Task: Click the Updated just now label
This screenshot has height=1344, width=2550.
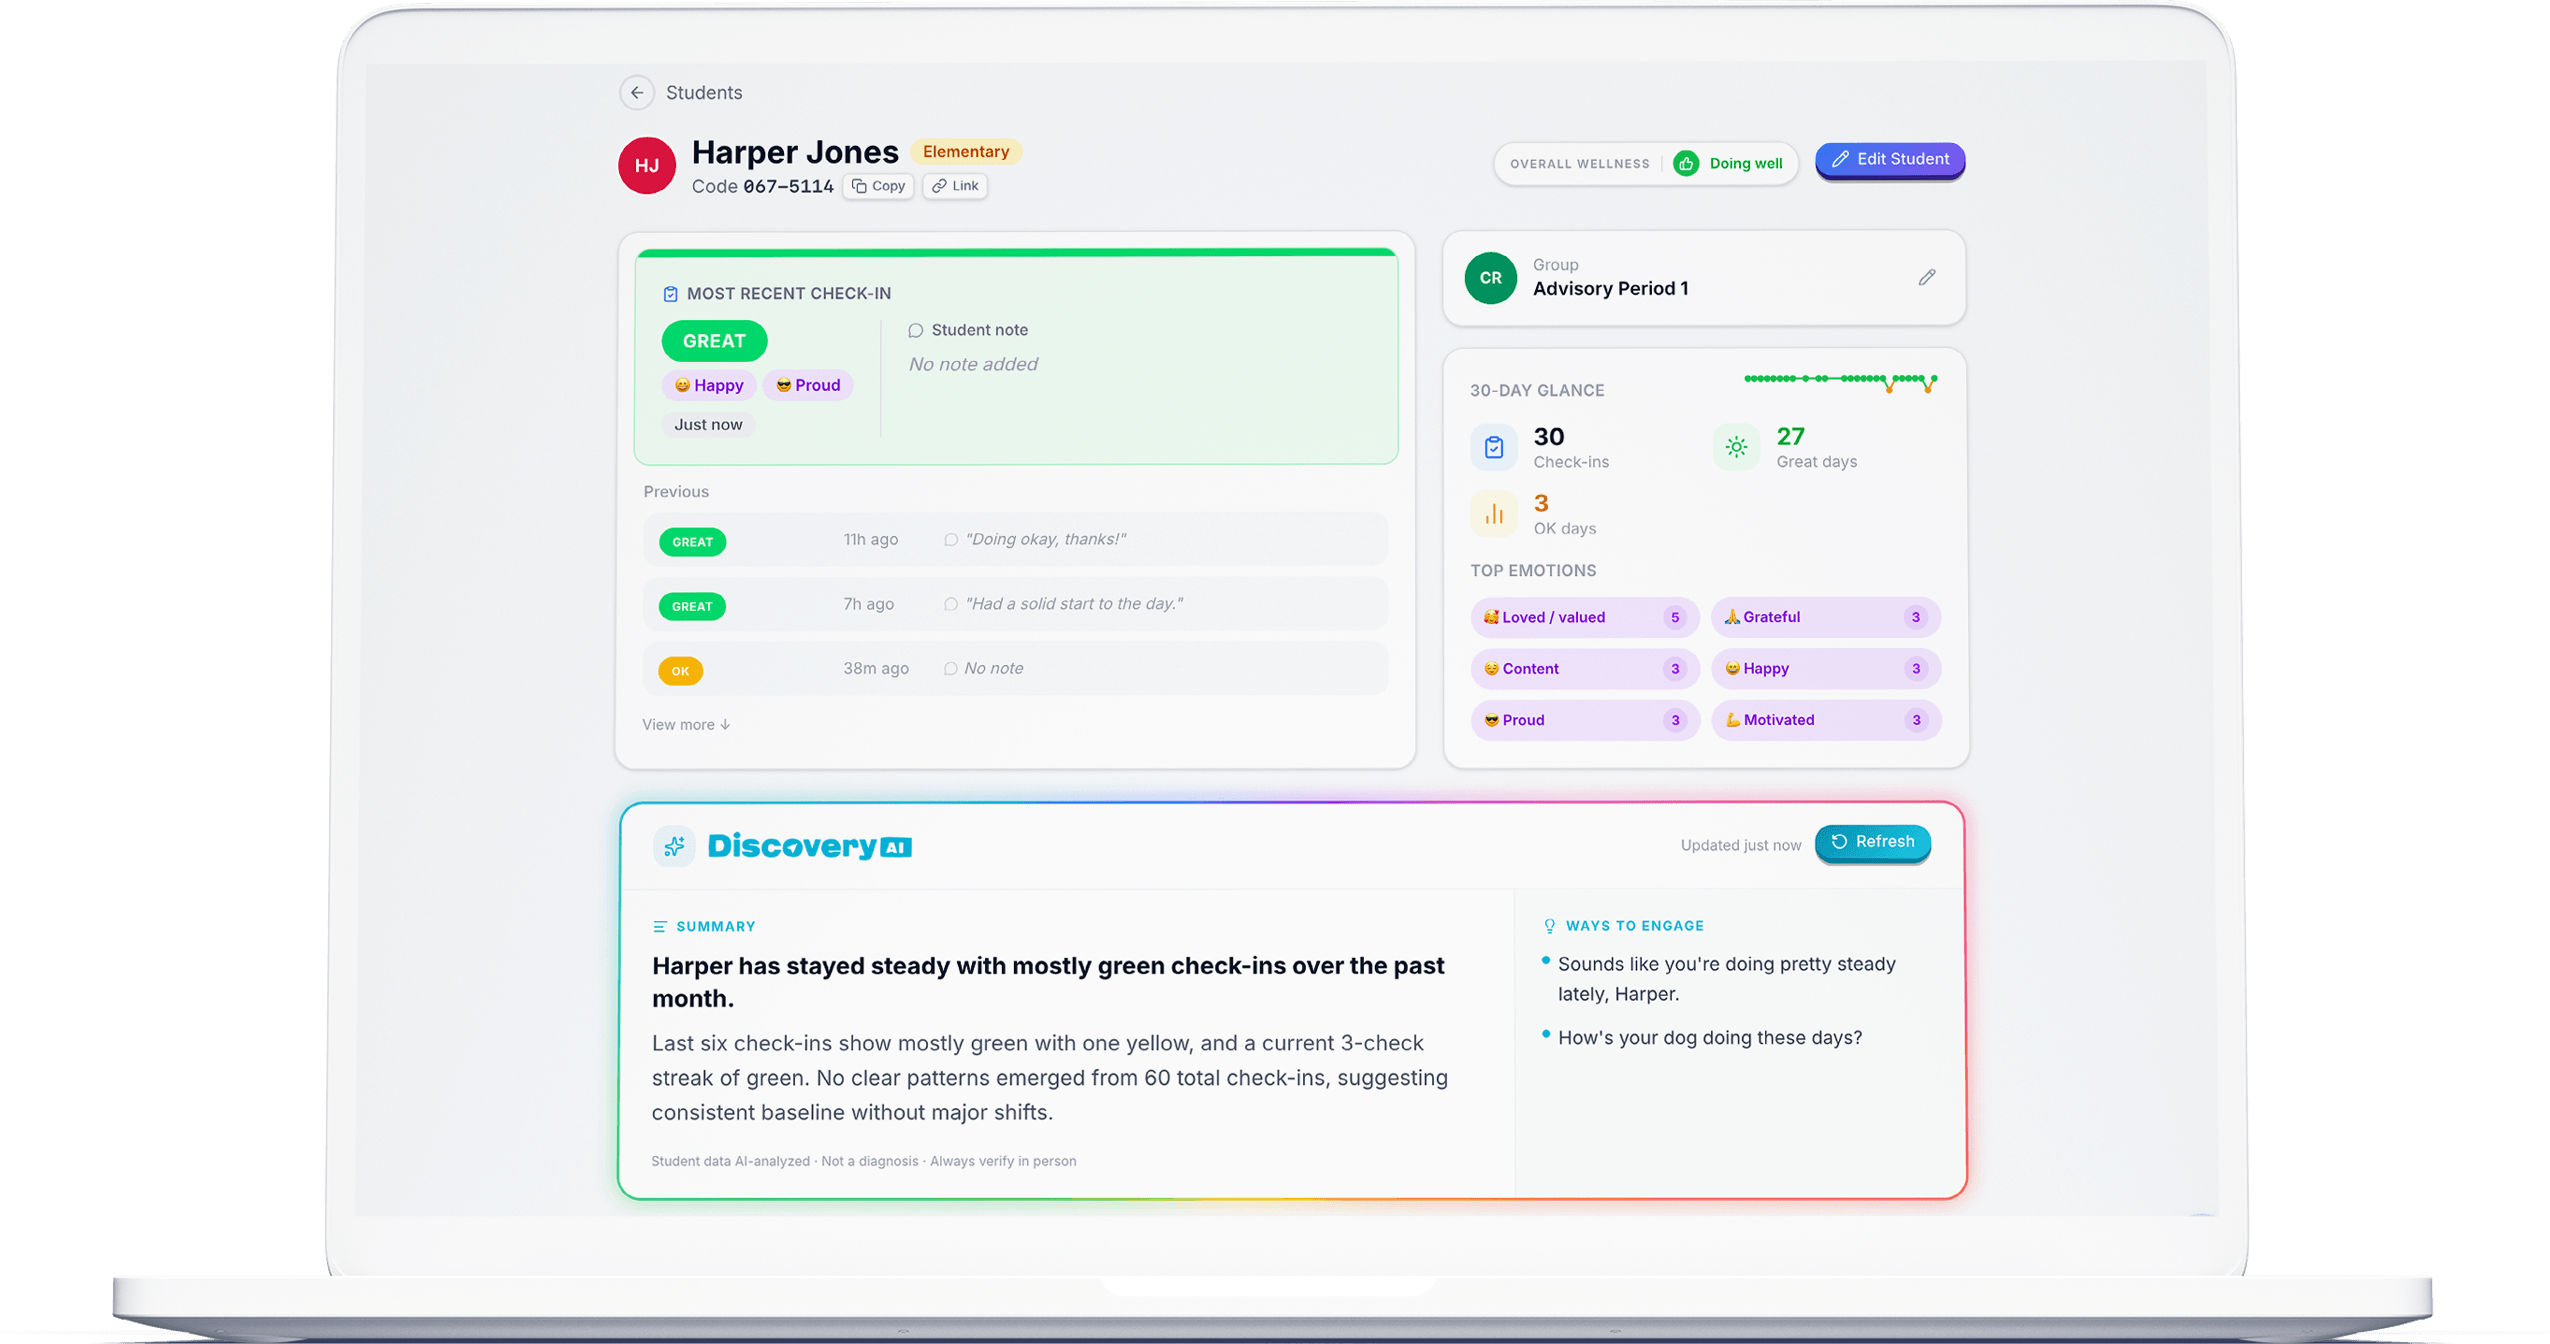Action: pos(1739,845)
